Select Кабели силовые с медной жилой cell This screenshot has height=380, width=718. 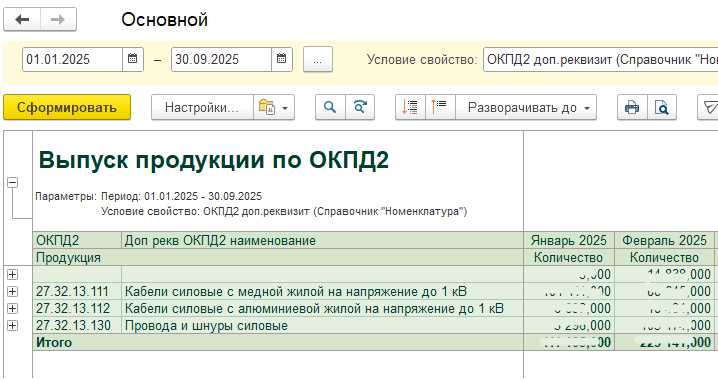pos(322,292)
